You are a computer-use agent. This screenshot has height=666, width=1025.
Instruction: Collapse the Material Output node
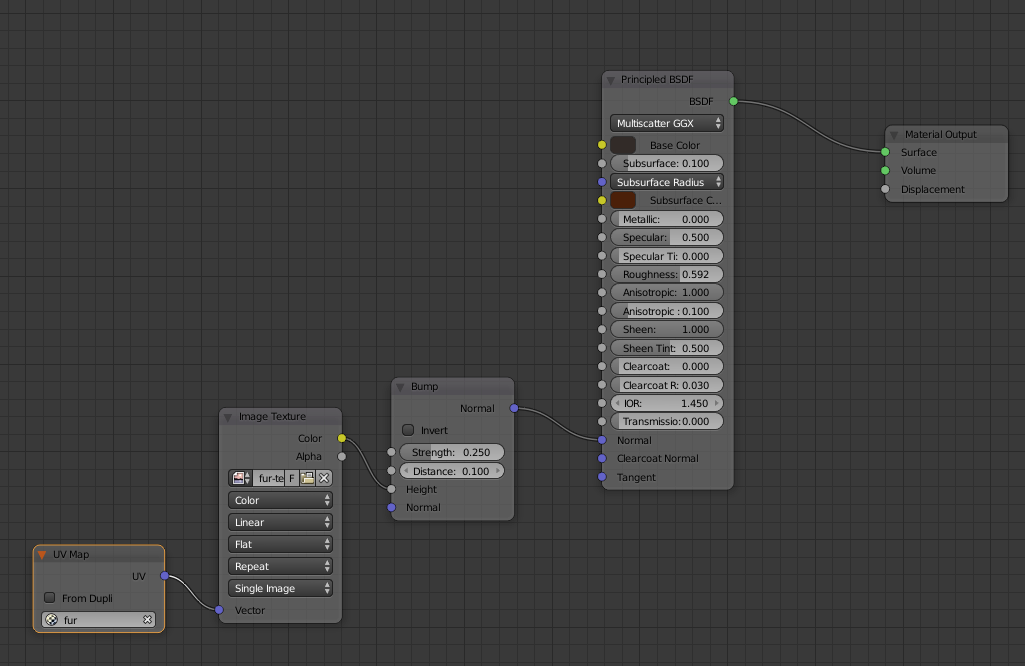tap(894, 135)
